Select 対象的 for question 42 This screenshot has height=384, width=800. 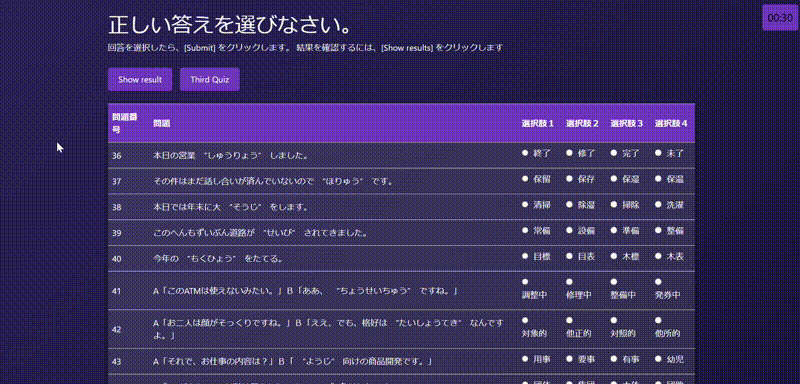coord(525,320)
